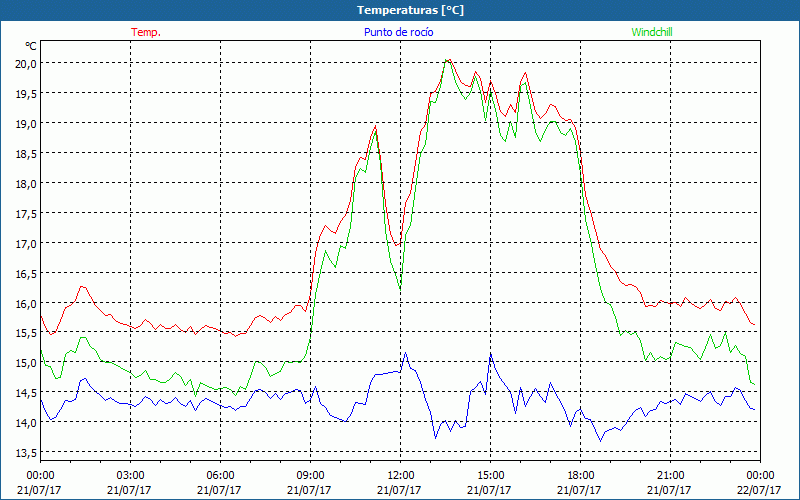Click the 19,0 y-axis value
Image resolution: width=800 pixels, height=500 pixels.
coord(24,123)
